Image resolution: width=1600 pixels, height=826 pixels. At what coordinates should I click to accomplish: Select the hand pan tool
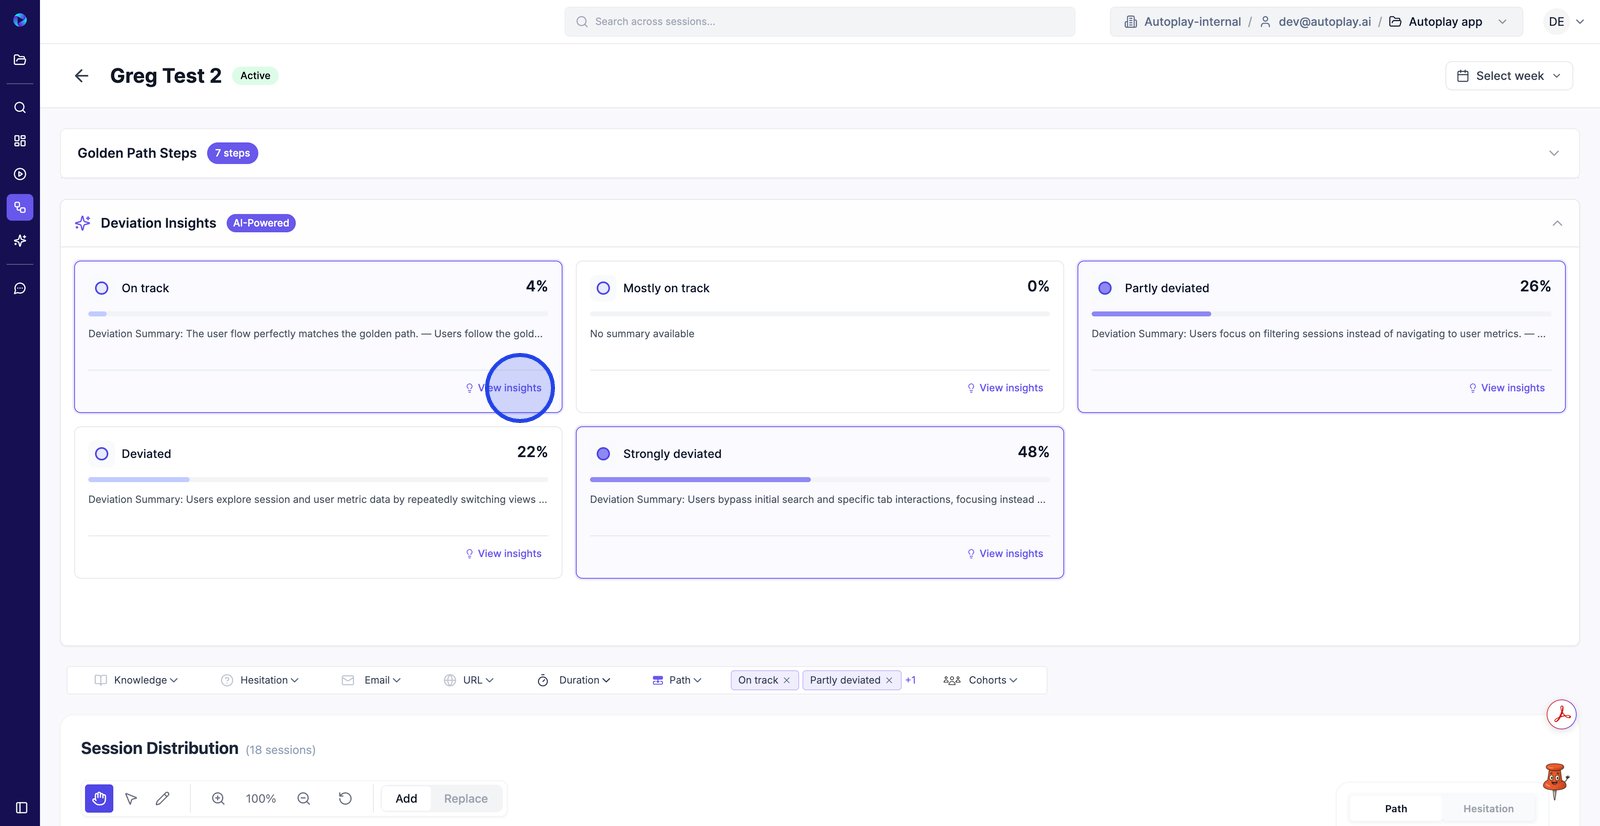point(99,798)
